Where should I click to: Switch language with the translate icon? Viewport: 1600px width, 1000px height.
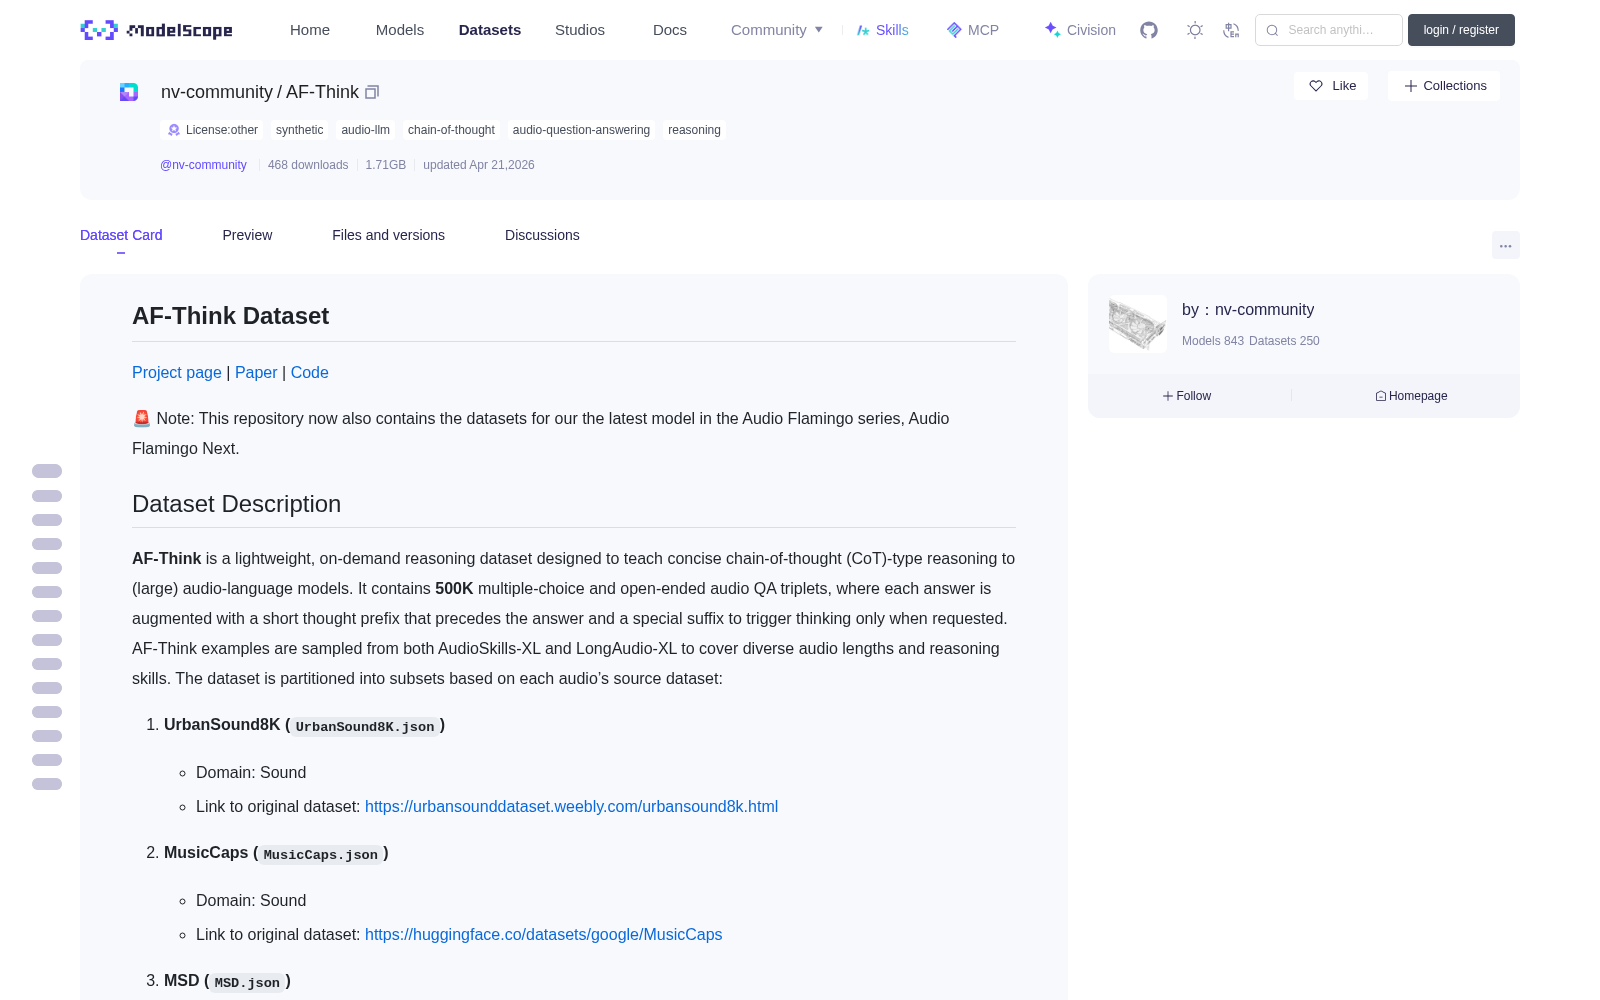tap(1231, 30)
